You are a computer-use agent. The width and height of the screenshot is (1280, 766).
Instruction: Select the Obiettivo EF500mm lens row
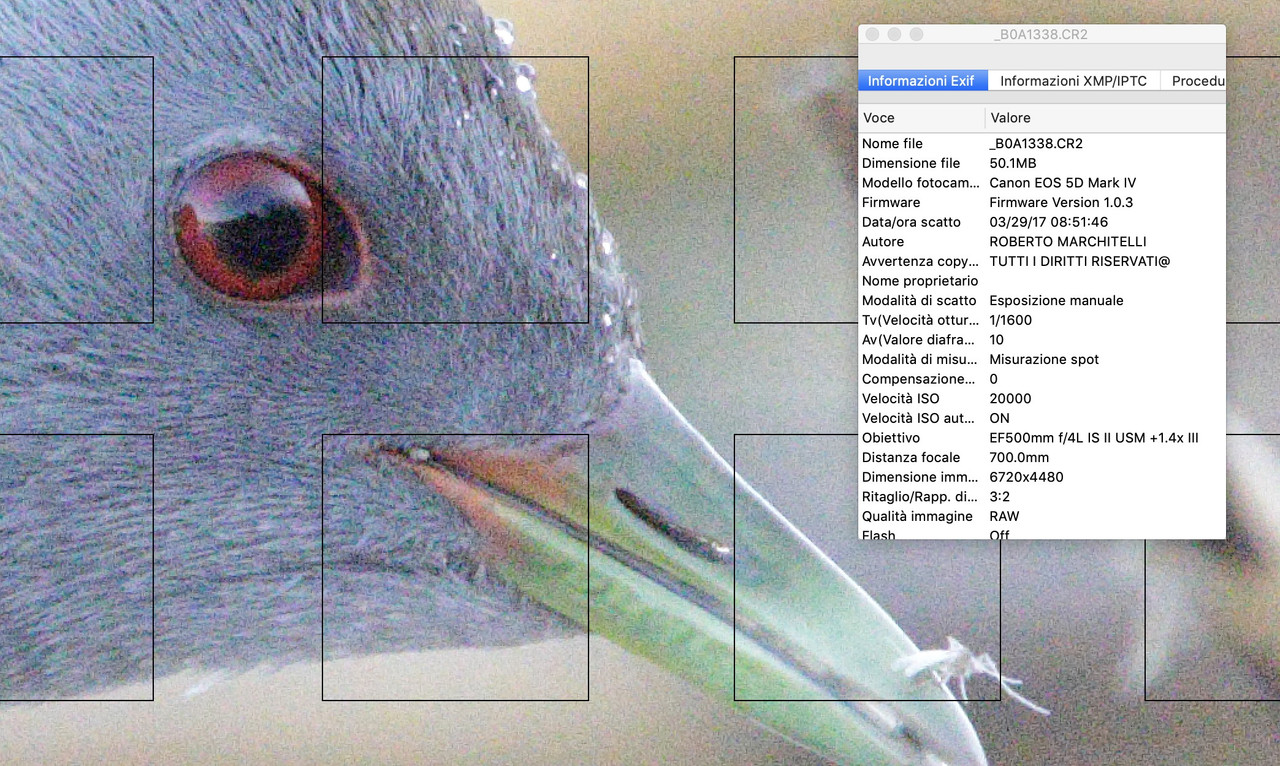[1042, 438]
